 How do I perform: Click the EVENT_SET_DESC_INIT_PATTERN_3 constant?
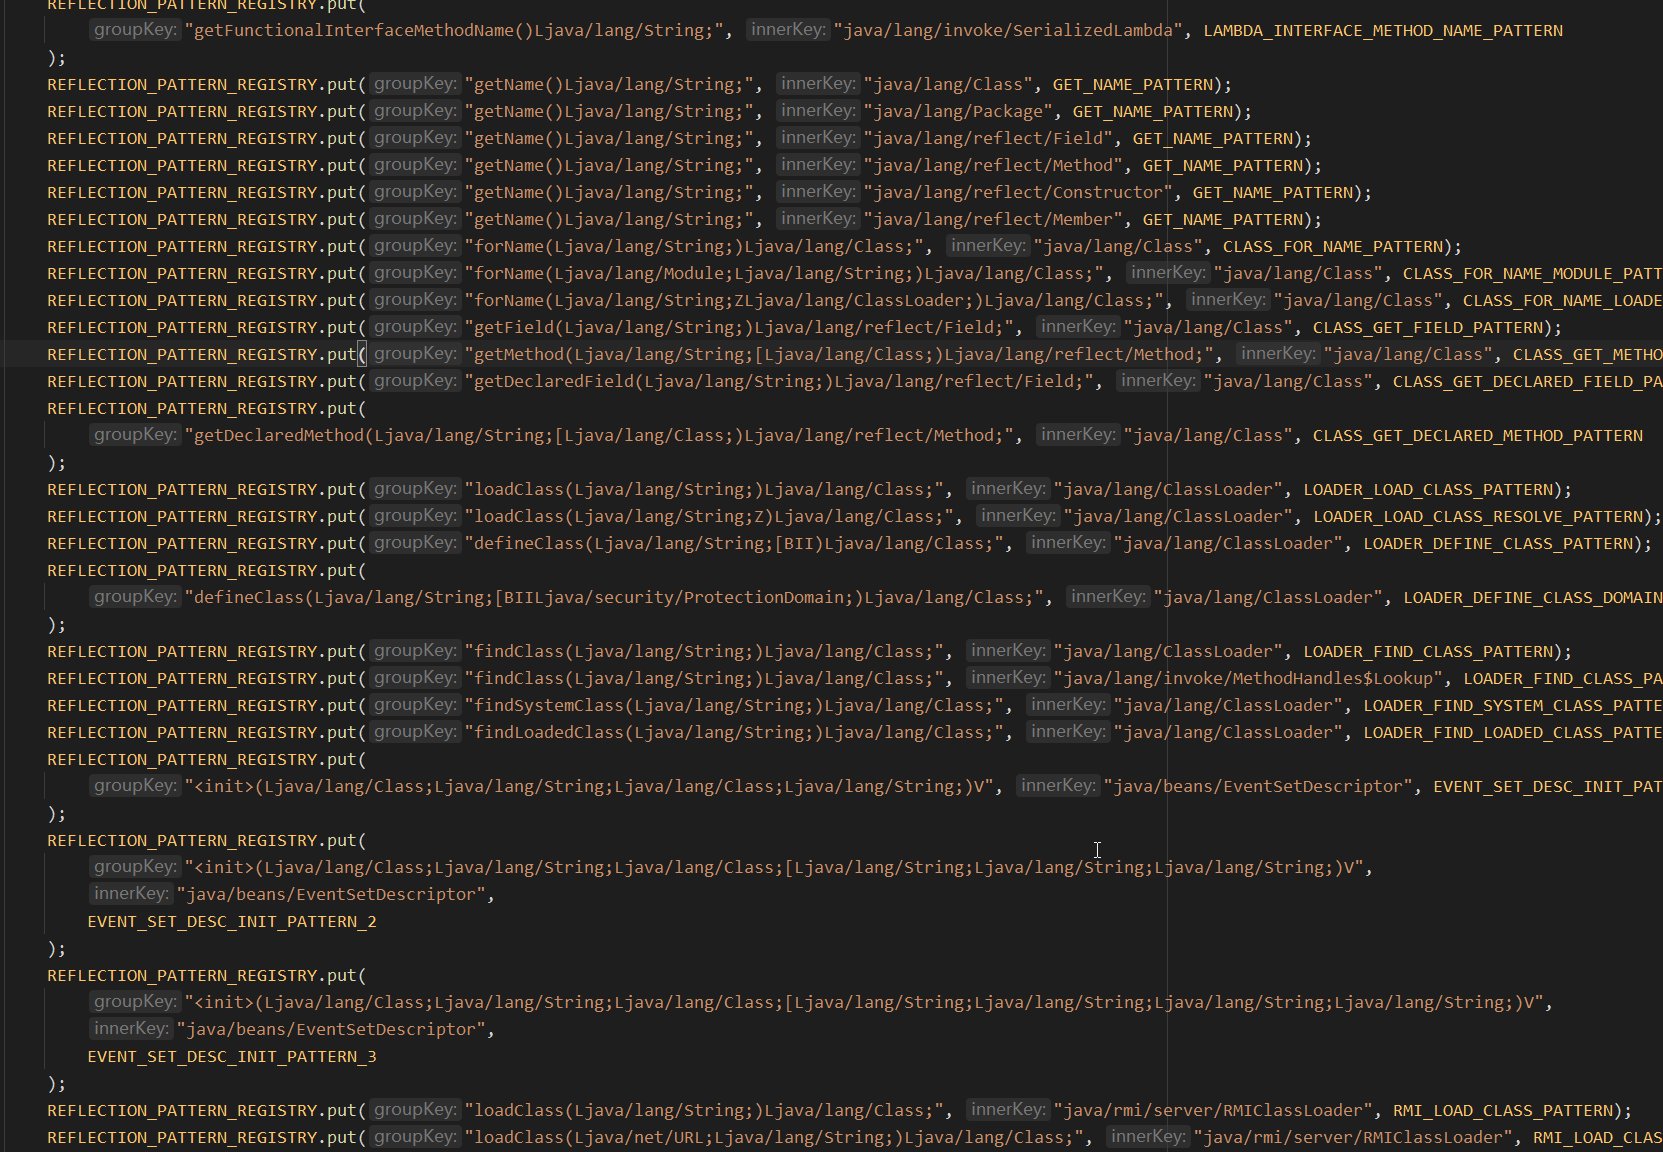point(232,1057)
